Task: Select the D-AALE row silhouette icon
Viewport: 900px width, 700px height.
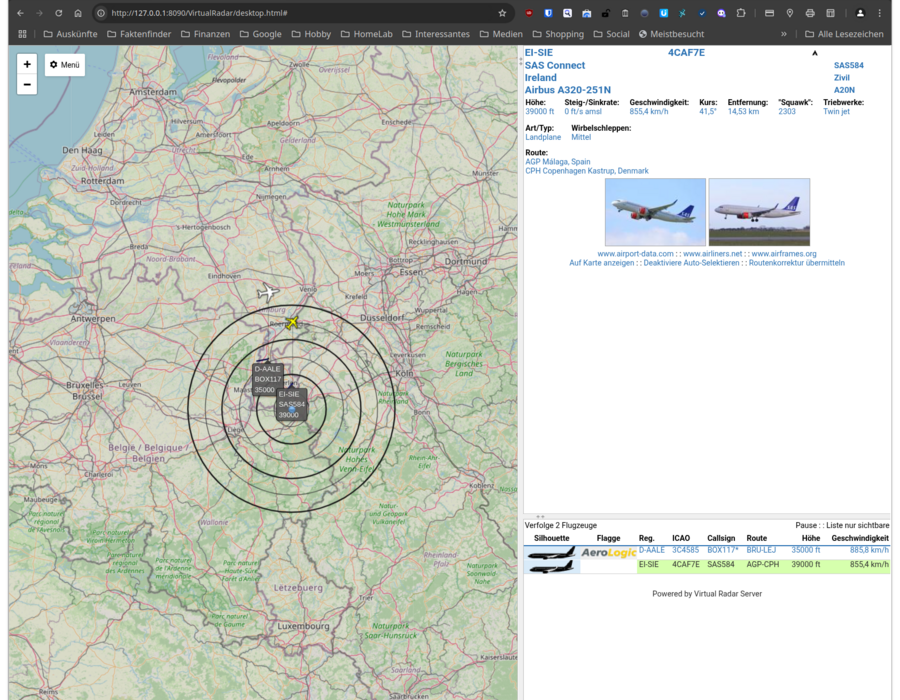Action: 552,553
